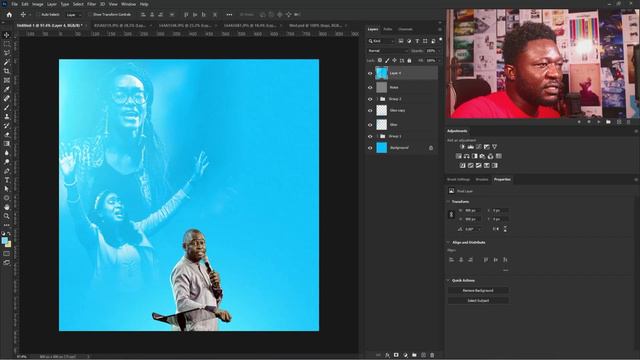Open the layer filter Kind dropdown

[x=381, y=41]
